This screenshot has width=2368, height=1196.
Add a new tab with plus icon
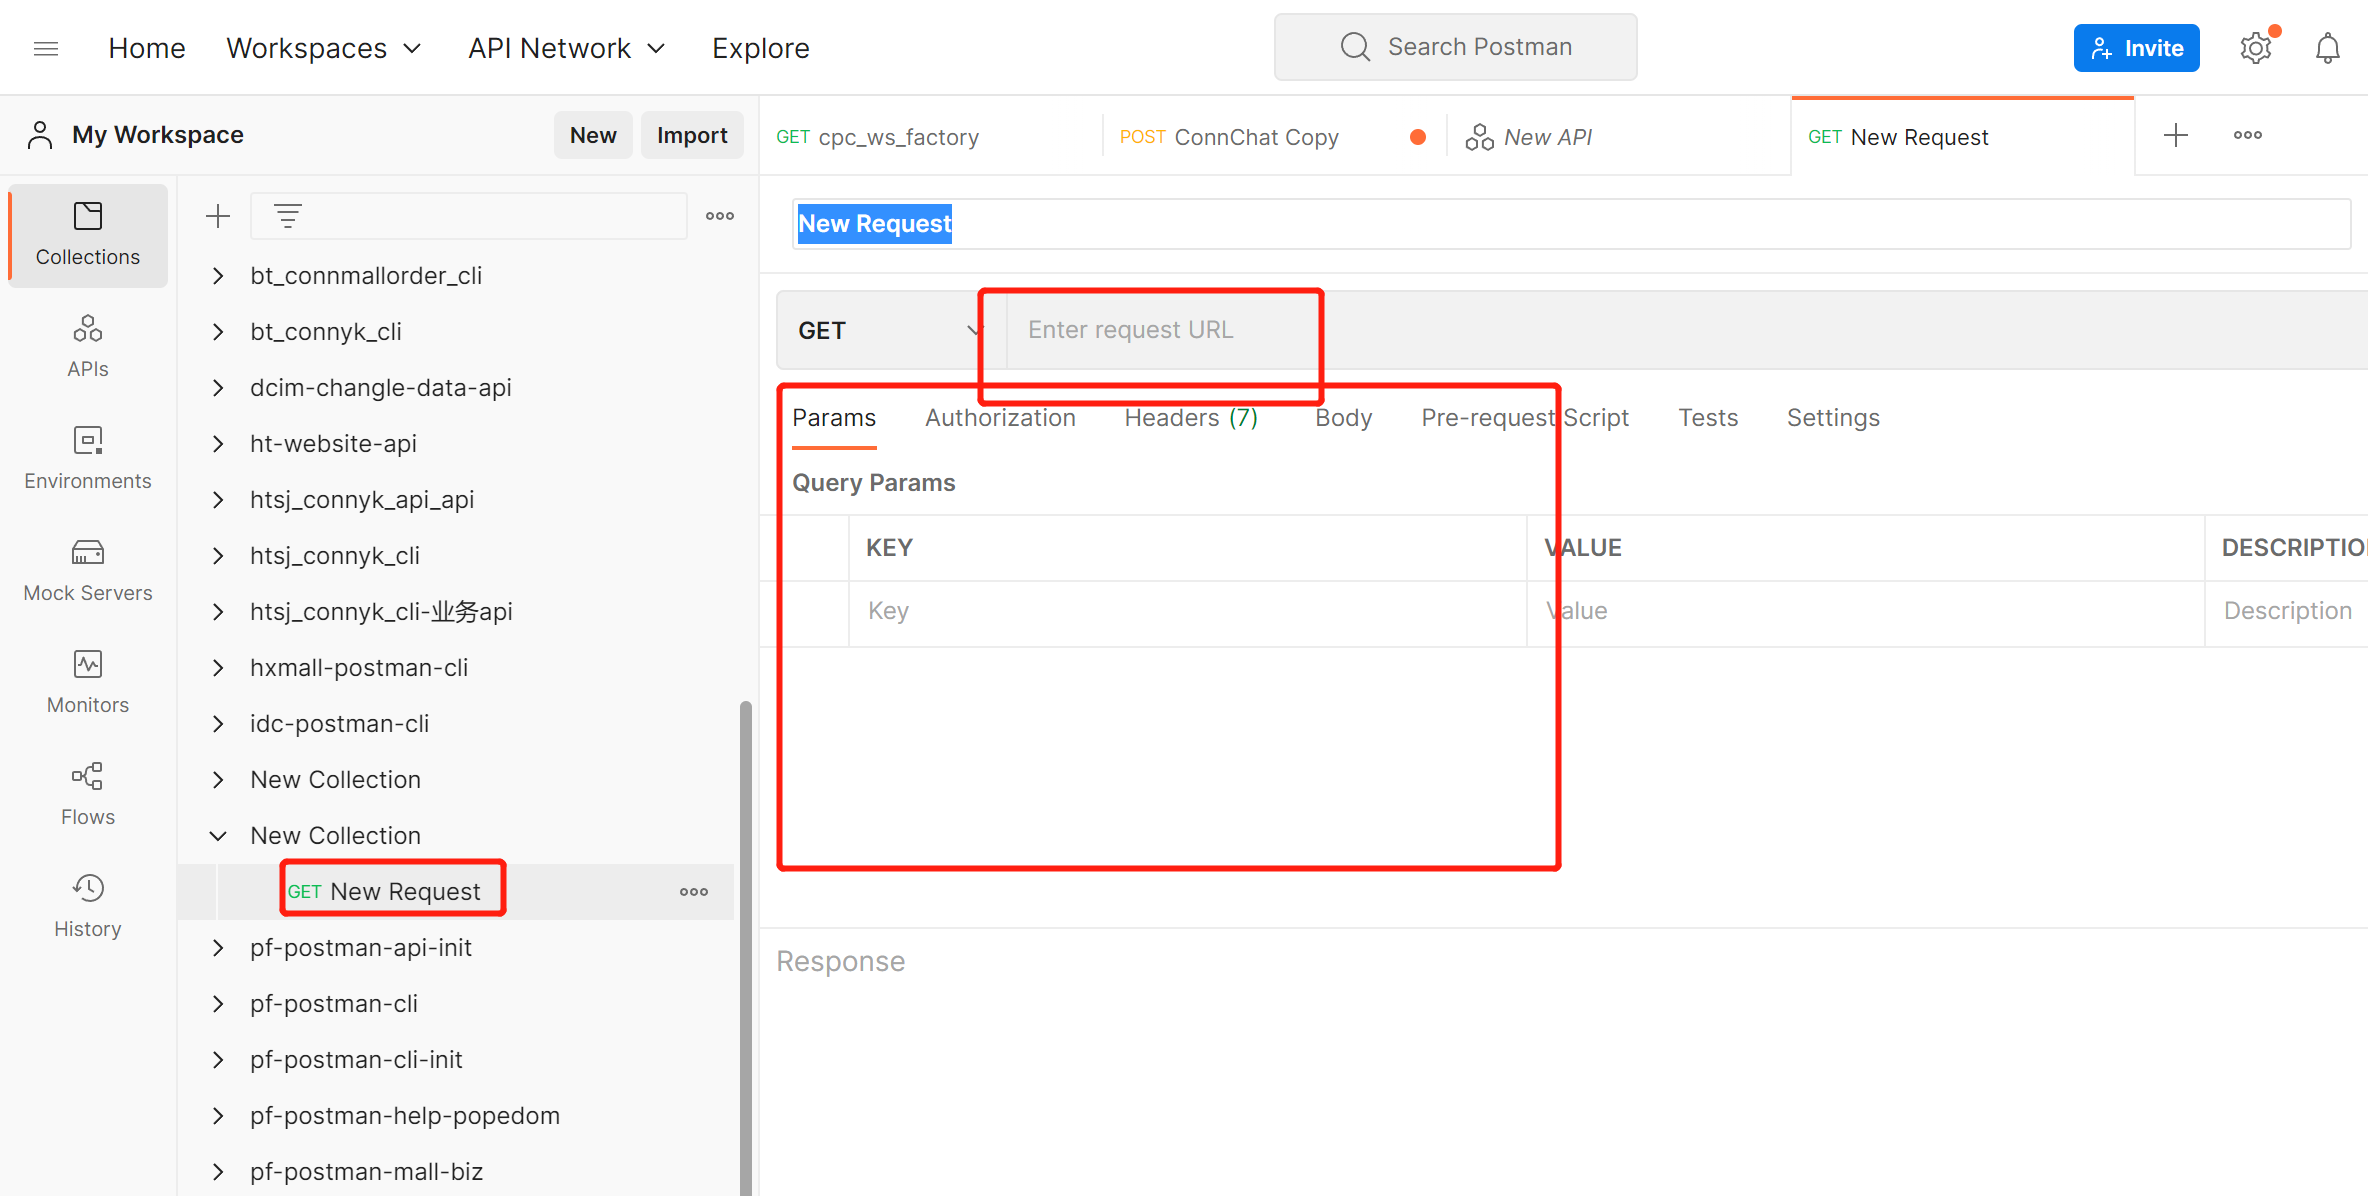click(x=2176, y=136)
